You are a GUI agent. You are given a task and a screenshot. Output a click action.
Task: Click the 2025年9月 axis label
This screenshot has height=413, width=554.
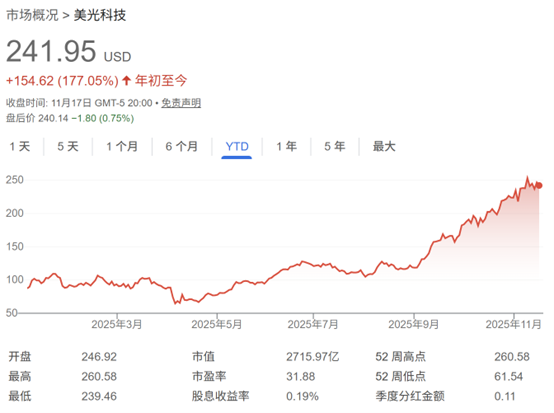point(413,324)
